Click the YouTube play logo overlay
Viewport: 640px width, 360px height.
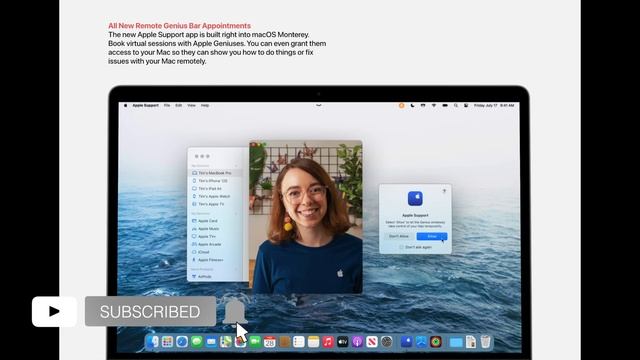point(54,311)
